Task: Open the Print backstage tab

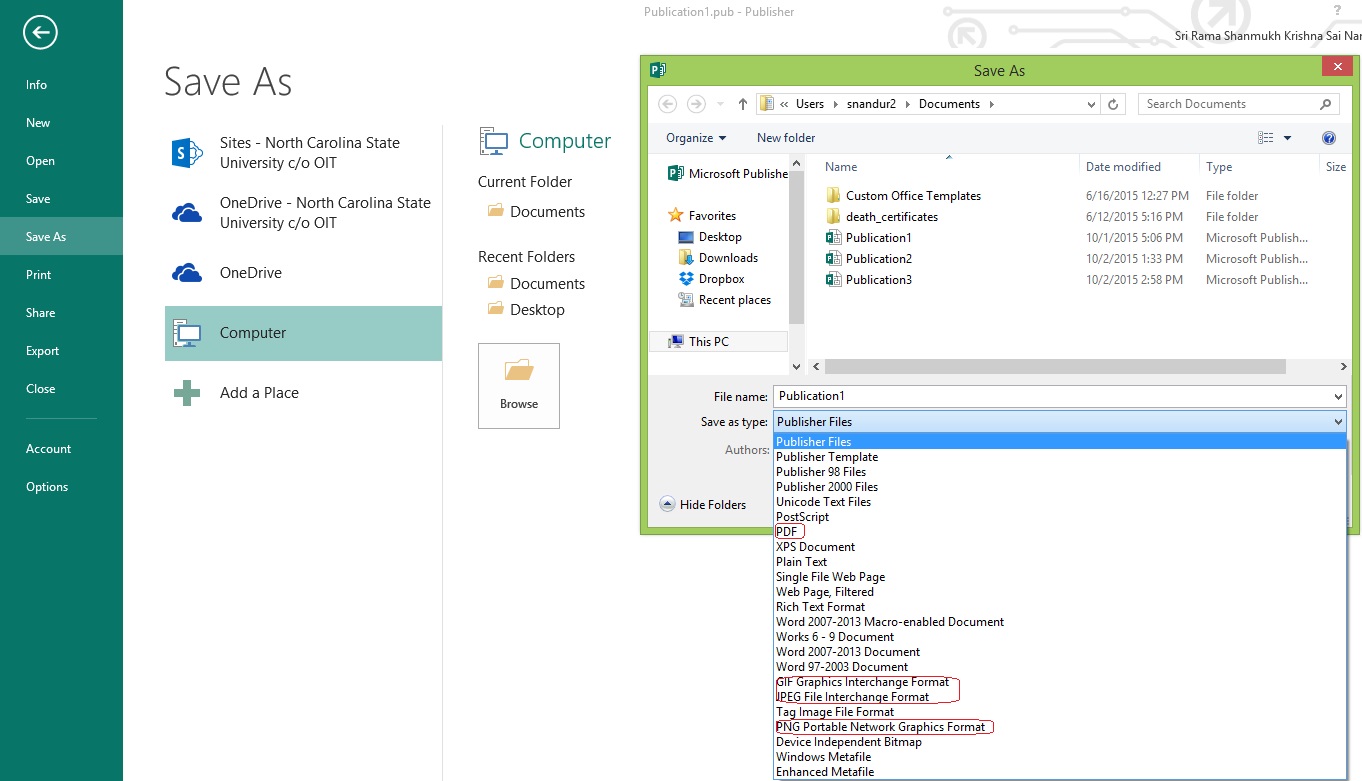Action: (61, 275)
